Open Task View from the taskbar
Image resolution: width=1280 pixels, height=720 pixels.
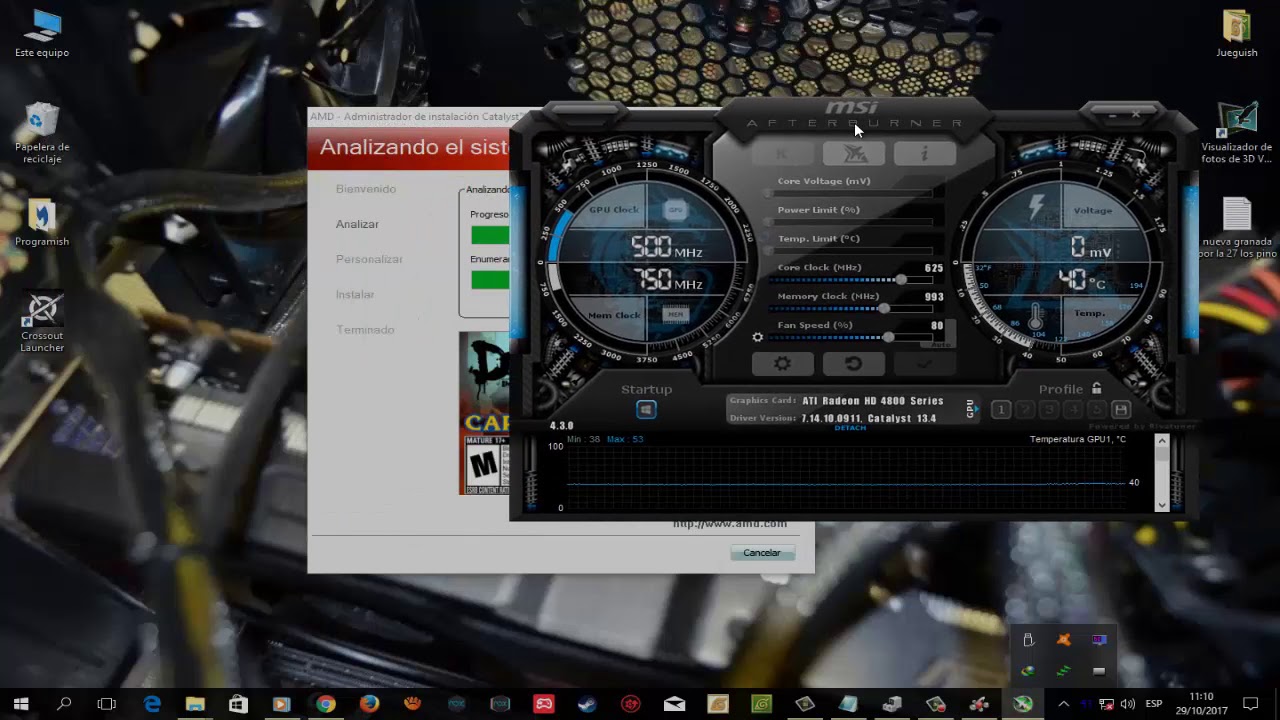point(107,704)
